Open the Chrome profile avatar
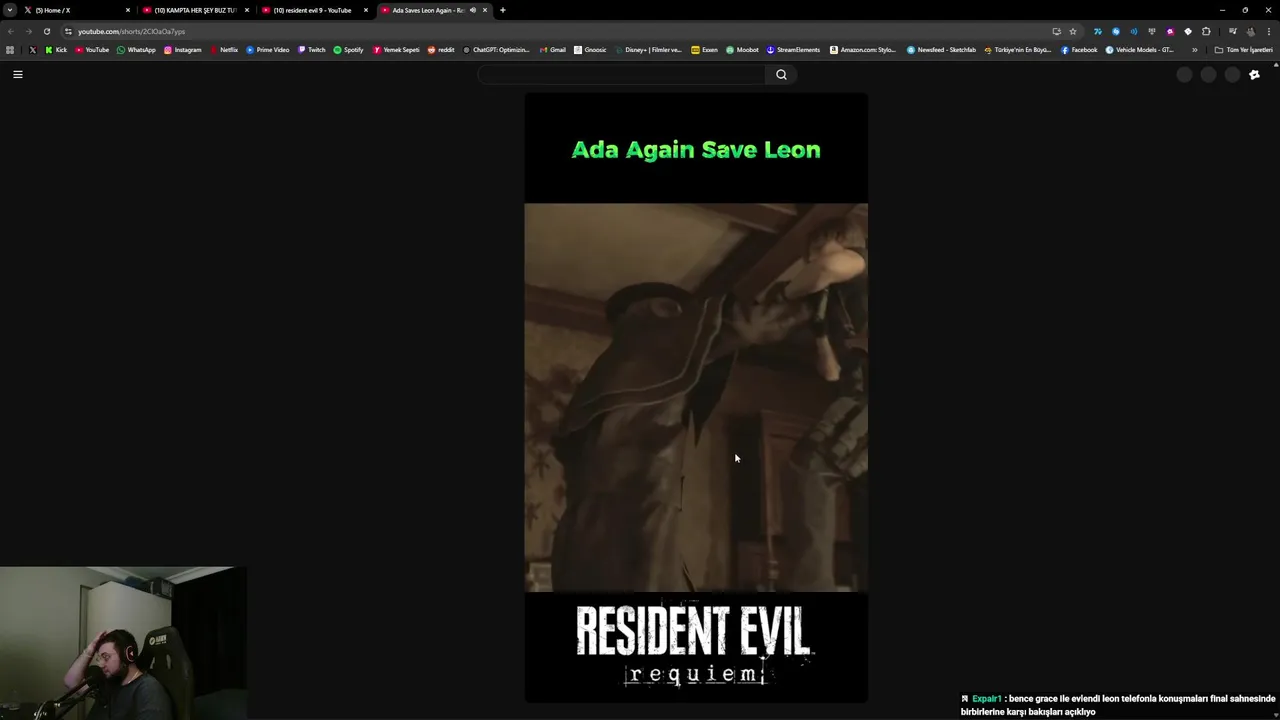 click(x=1250, y=31)
